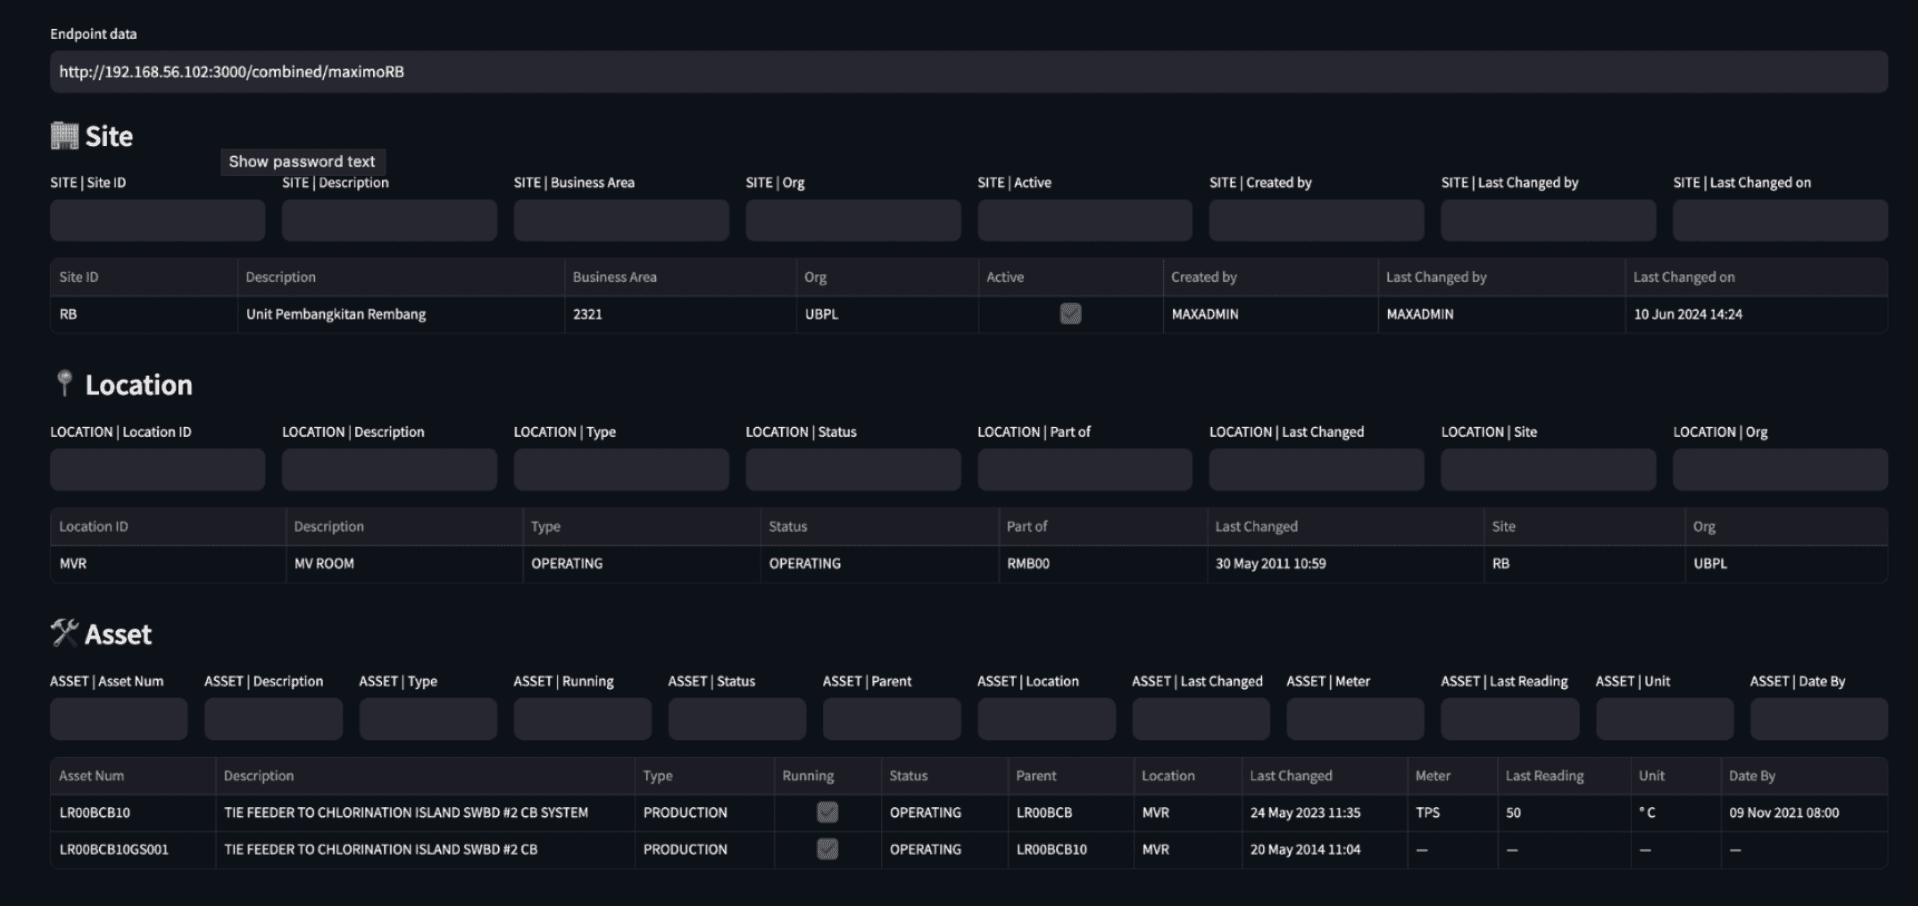Toggle the Active checkbox for site RB
Image resolution: width=1918 pixels, height=906 pixels.
point(1070,314)
